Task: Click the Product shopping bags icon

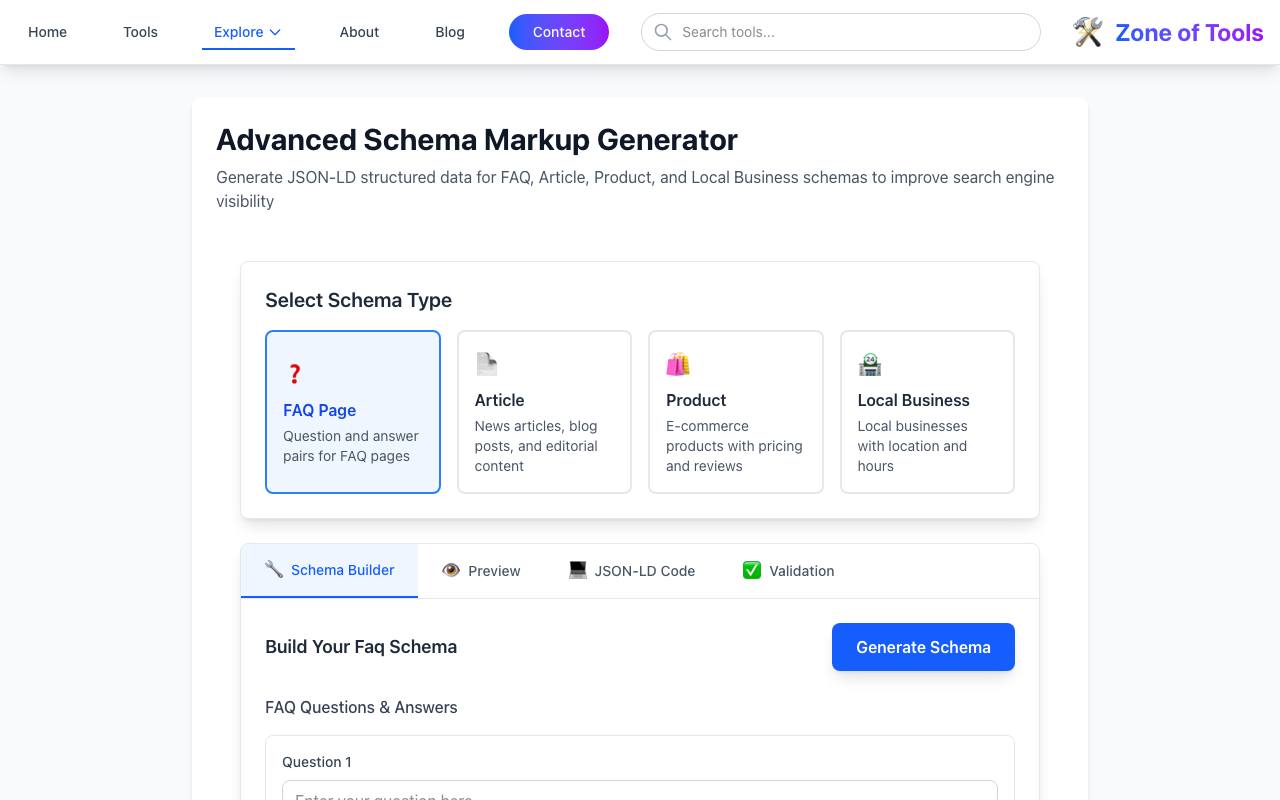Action: click(x=678, y=364)
